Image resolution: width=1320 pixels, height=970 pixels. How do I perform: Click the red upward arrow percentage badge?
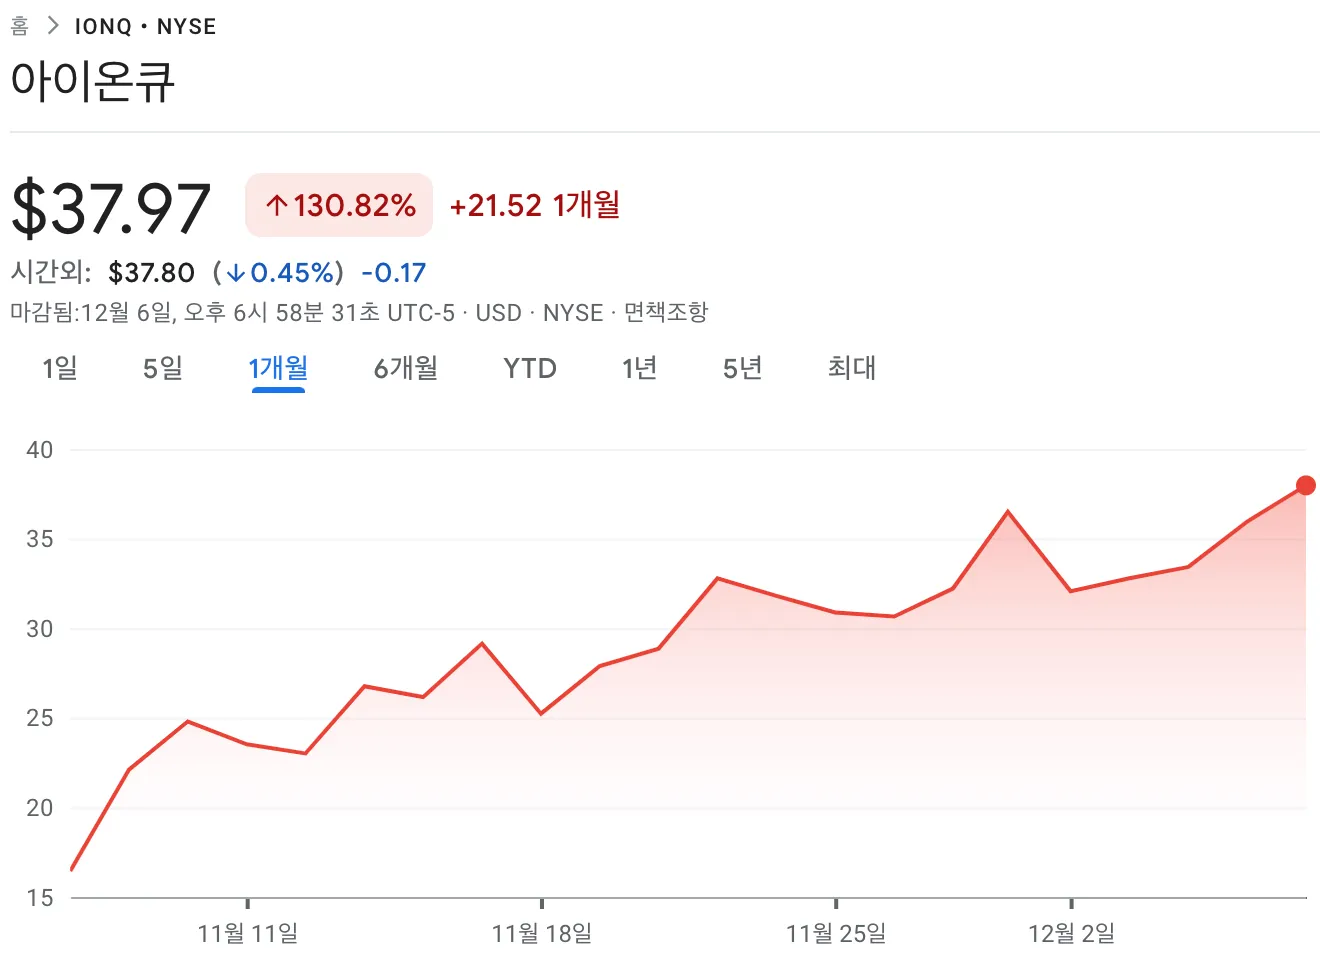click(338, 205)
